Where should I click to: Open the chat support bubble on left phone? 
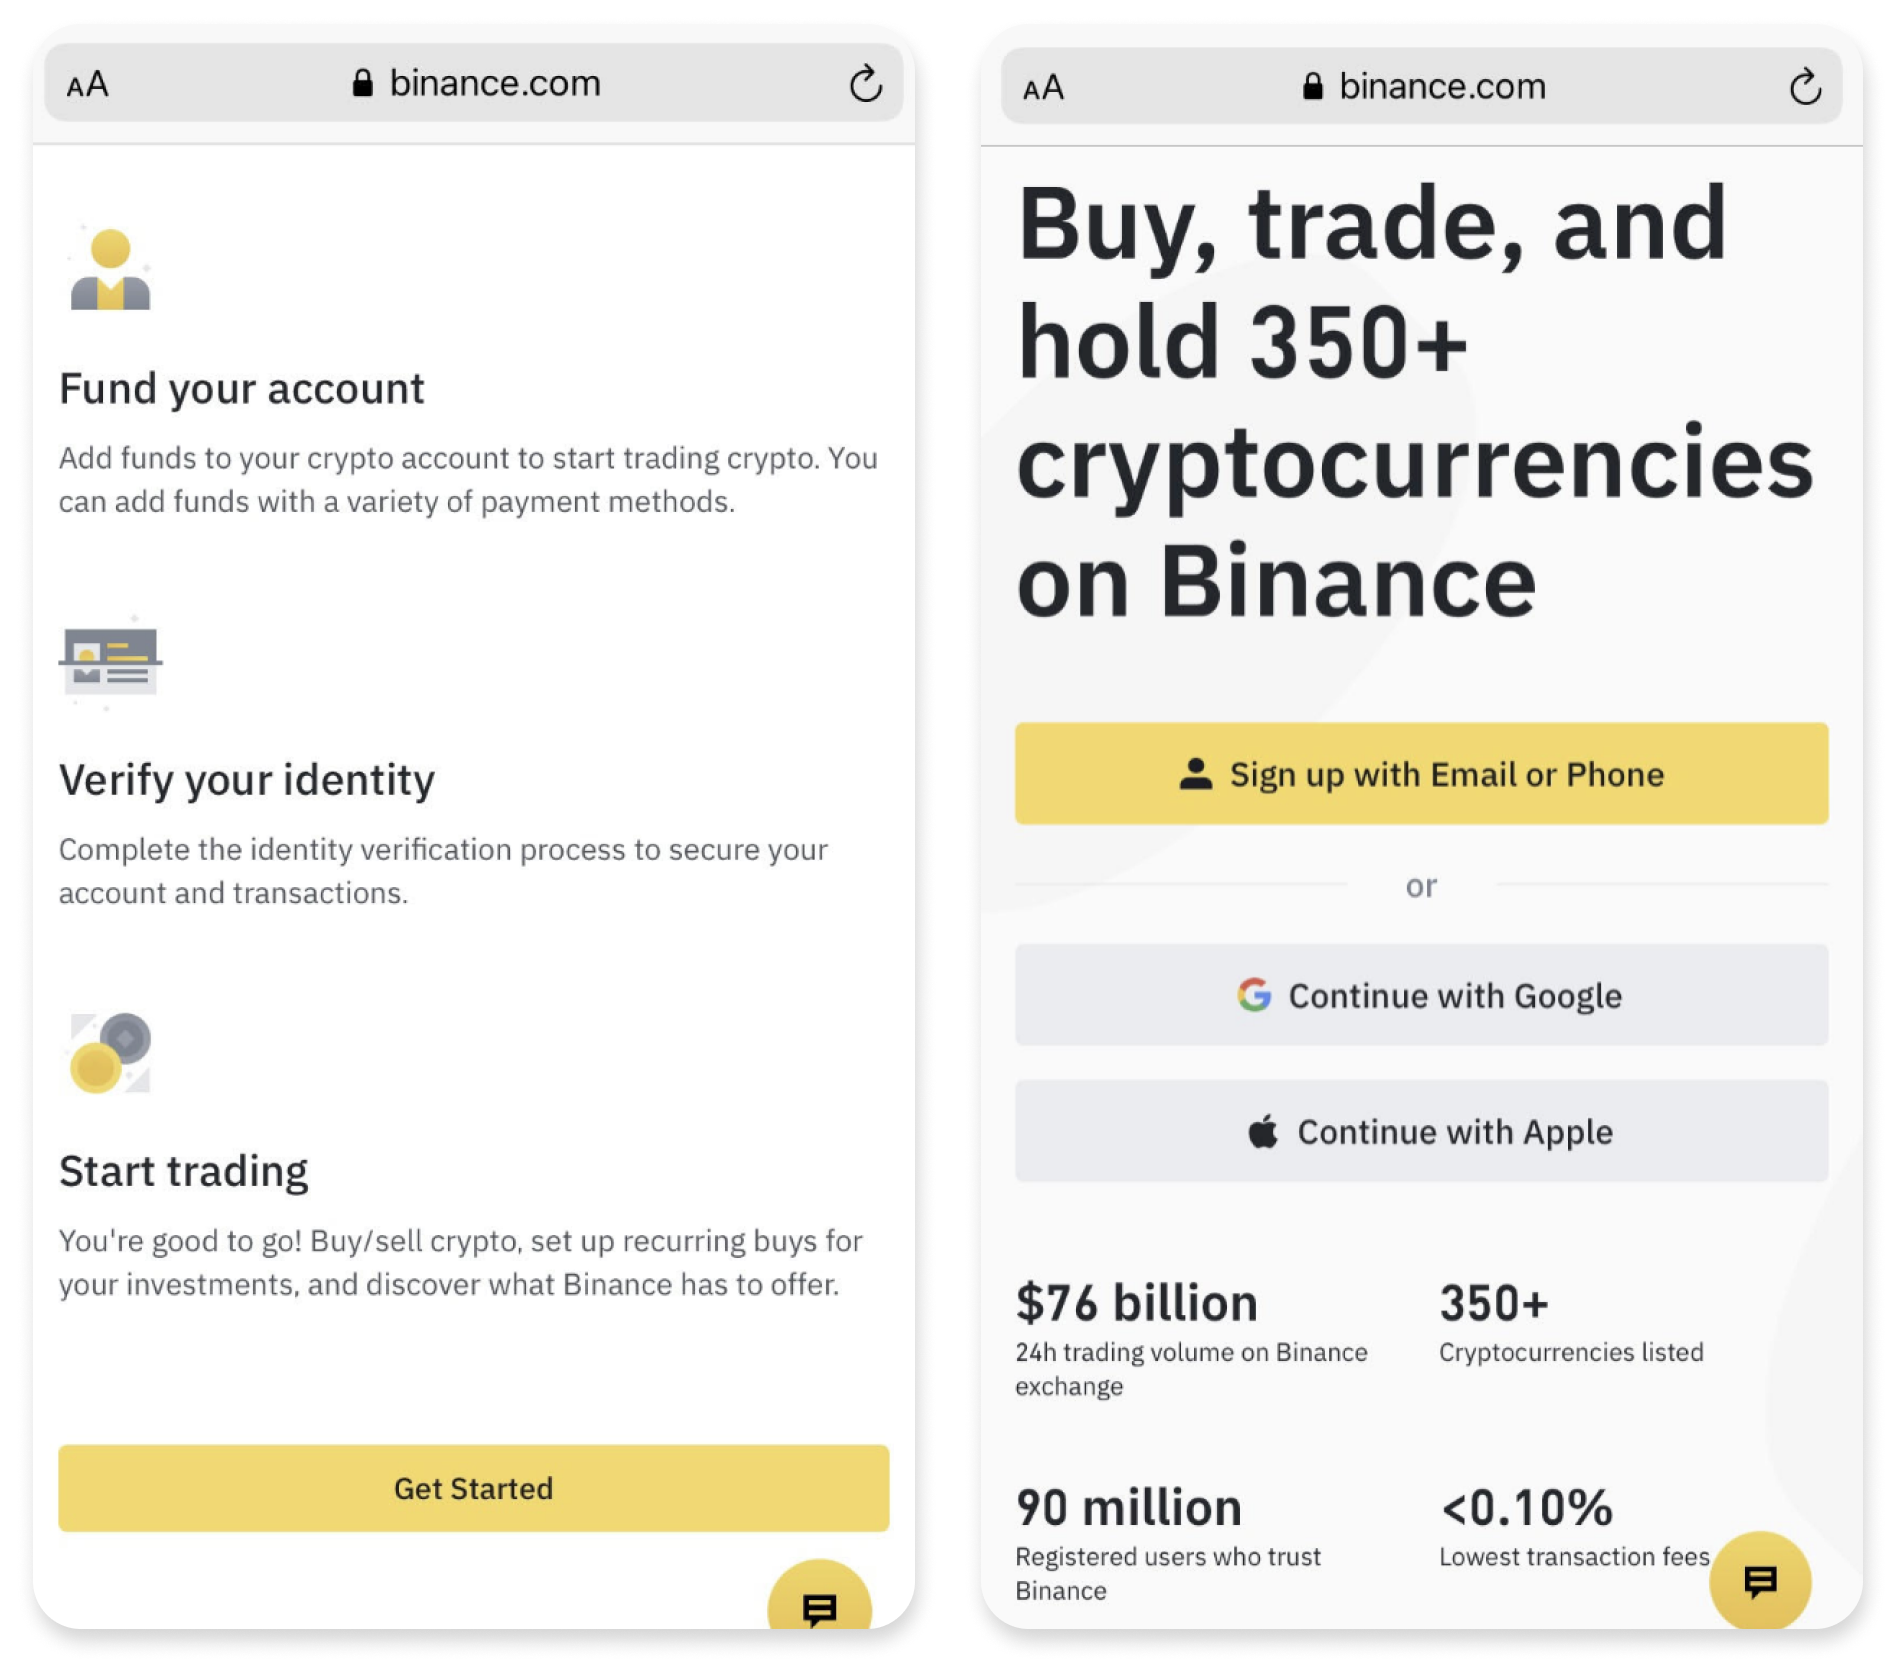(819, 1604)
